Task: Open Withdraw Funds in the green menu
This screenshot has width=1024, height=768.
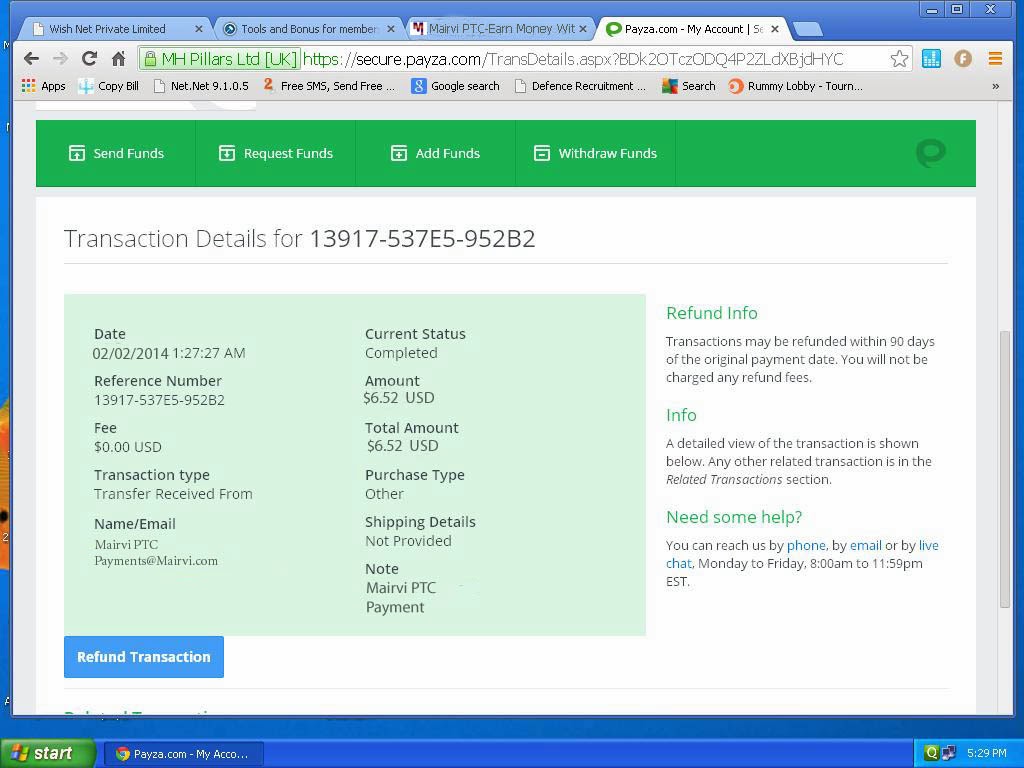Action: pyautogui.click(x=596, y=153)
